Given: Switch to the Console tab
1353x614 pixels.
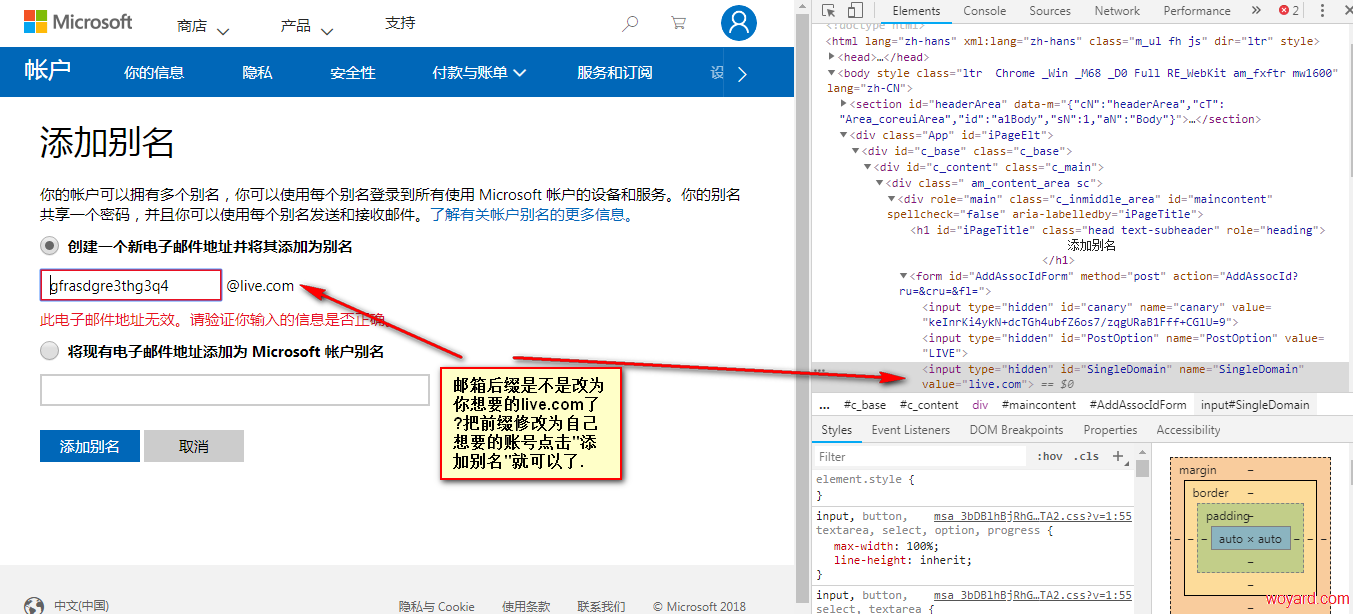Looking at the screenshot, I should [985, 11].
